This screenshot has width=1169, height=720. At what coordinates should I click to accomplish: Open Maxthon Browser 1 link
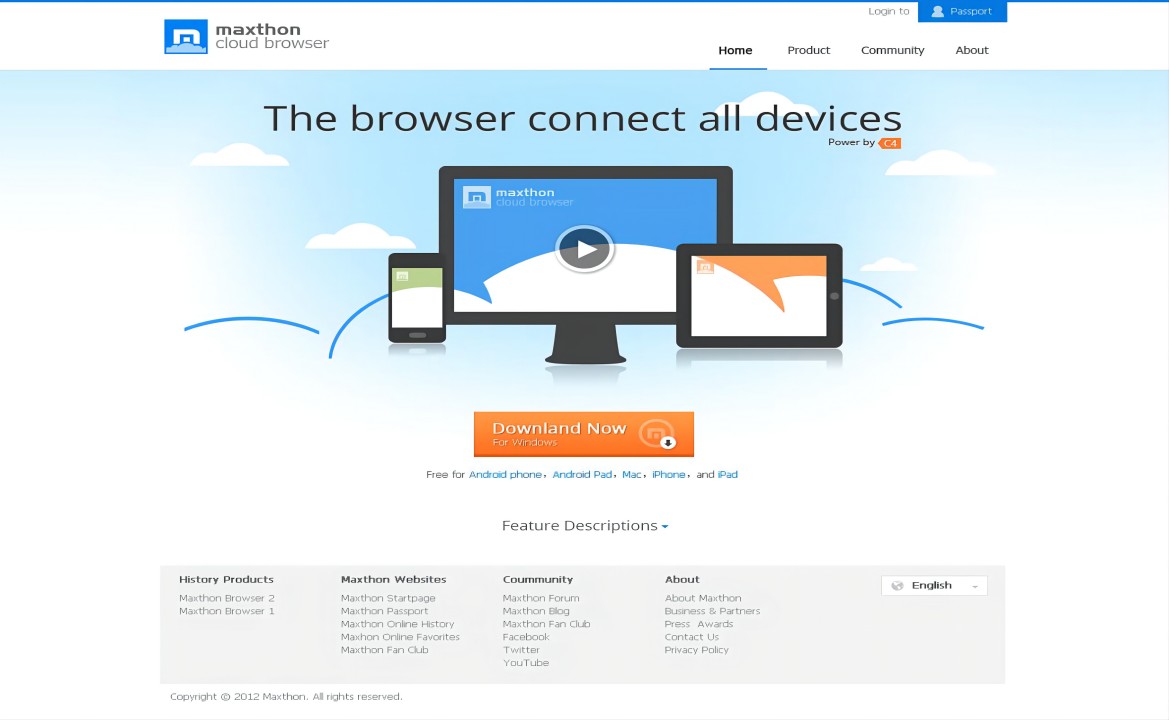coord(227,611)
